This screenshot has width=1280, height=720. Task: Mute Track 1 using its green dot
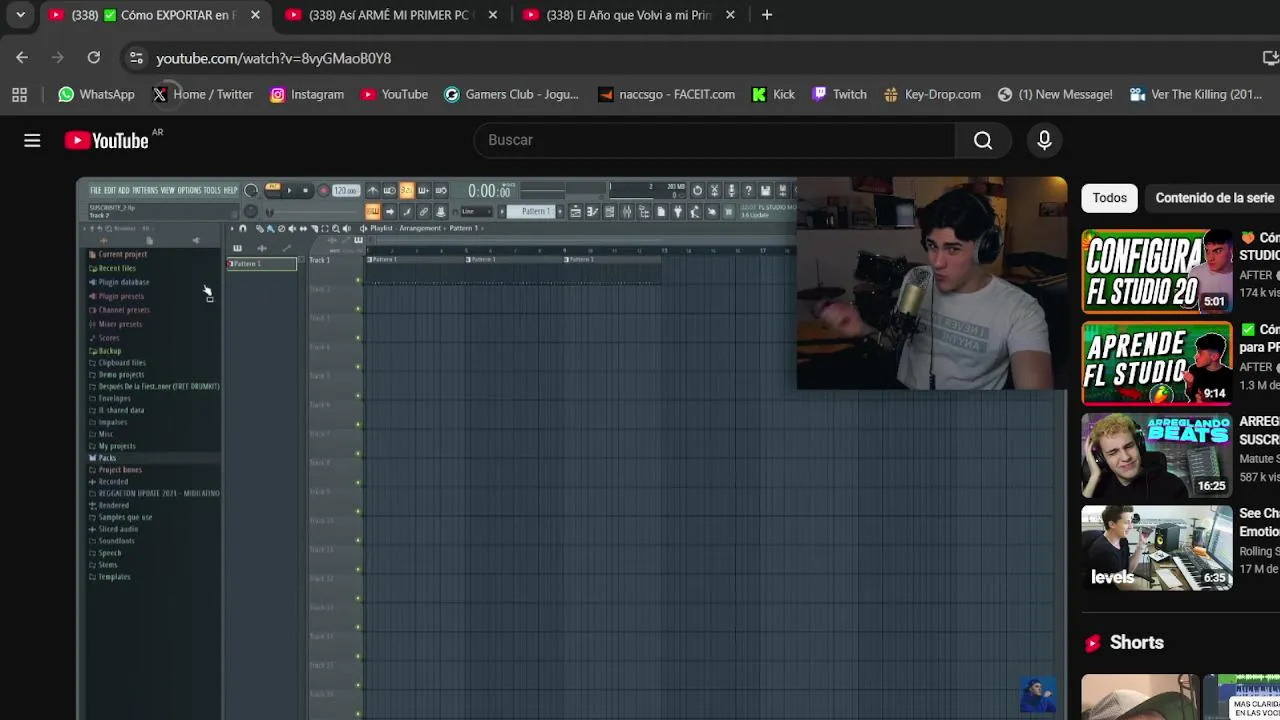358,279
